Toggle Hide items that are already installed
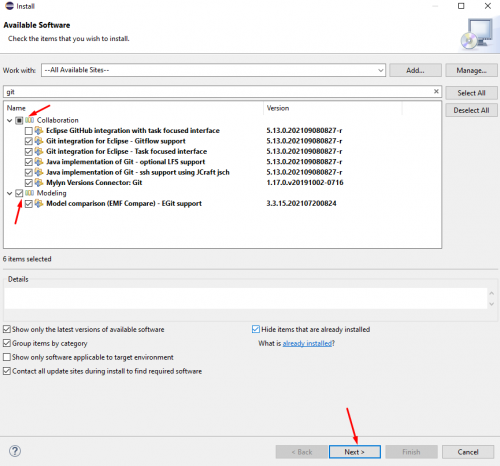The width and height of the screenshot is (500, 466). [x=256, y=329]
